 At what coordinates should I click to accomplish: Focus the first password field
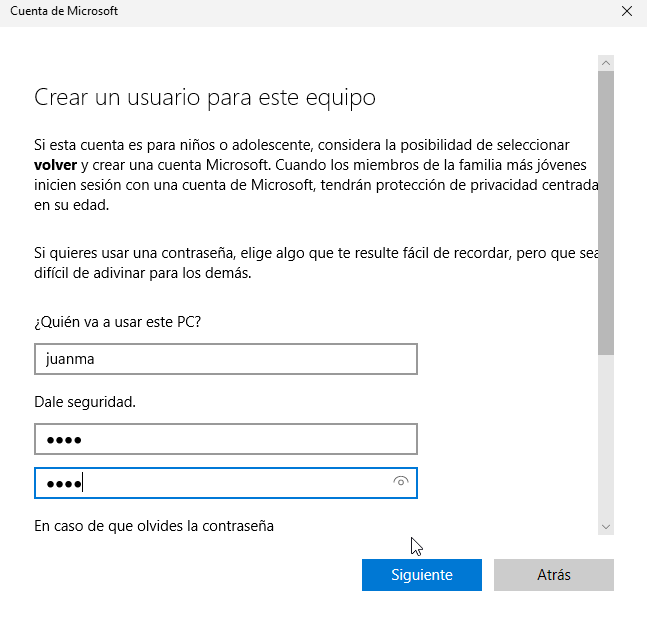226,439
